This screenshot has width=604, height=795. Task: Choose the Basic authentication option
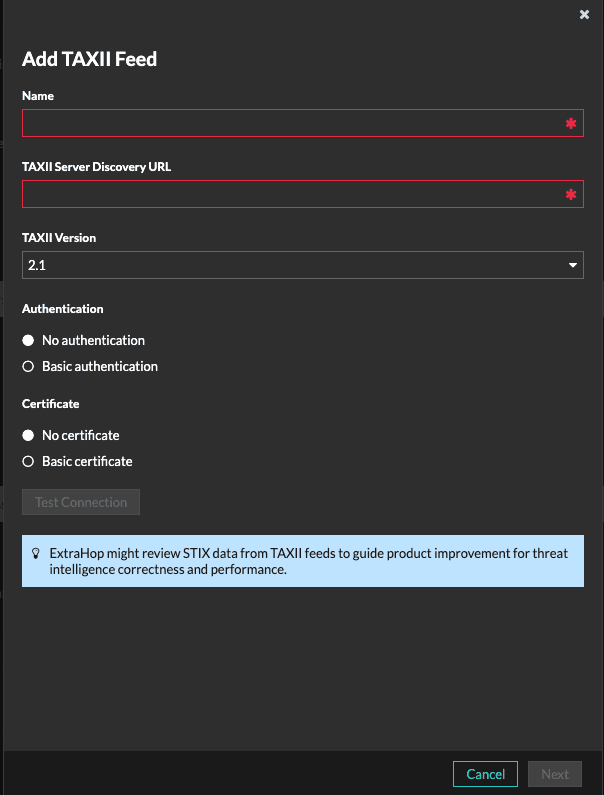[x=29, y=367]
